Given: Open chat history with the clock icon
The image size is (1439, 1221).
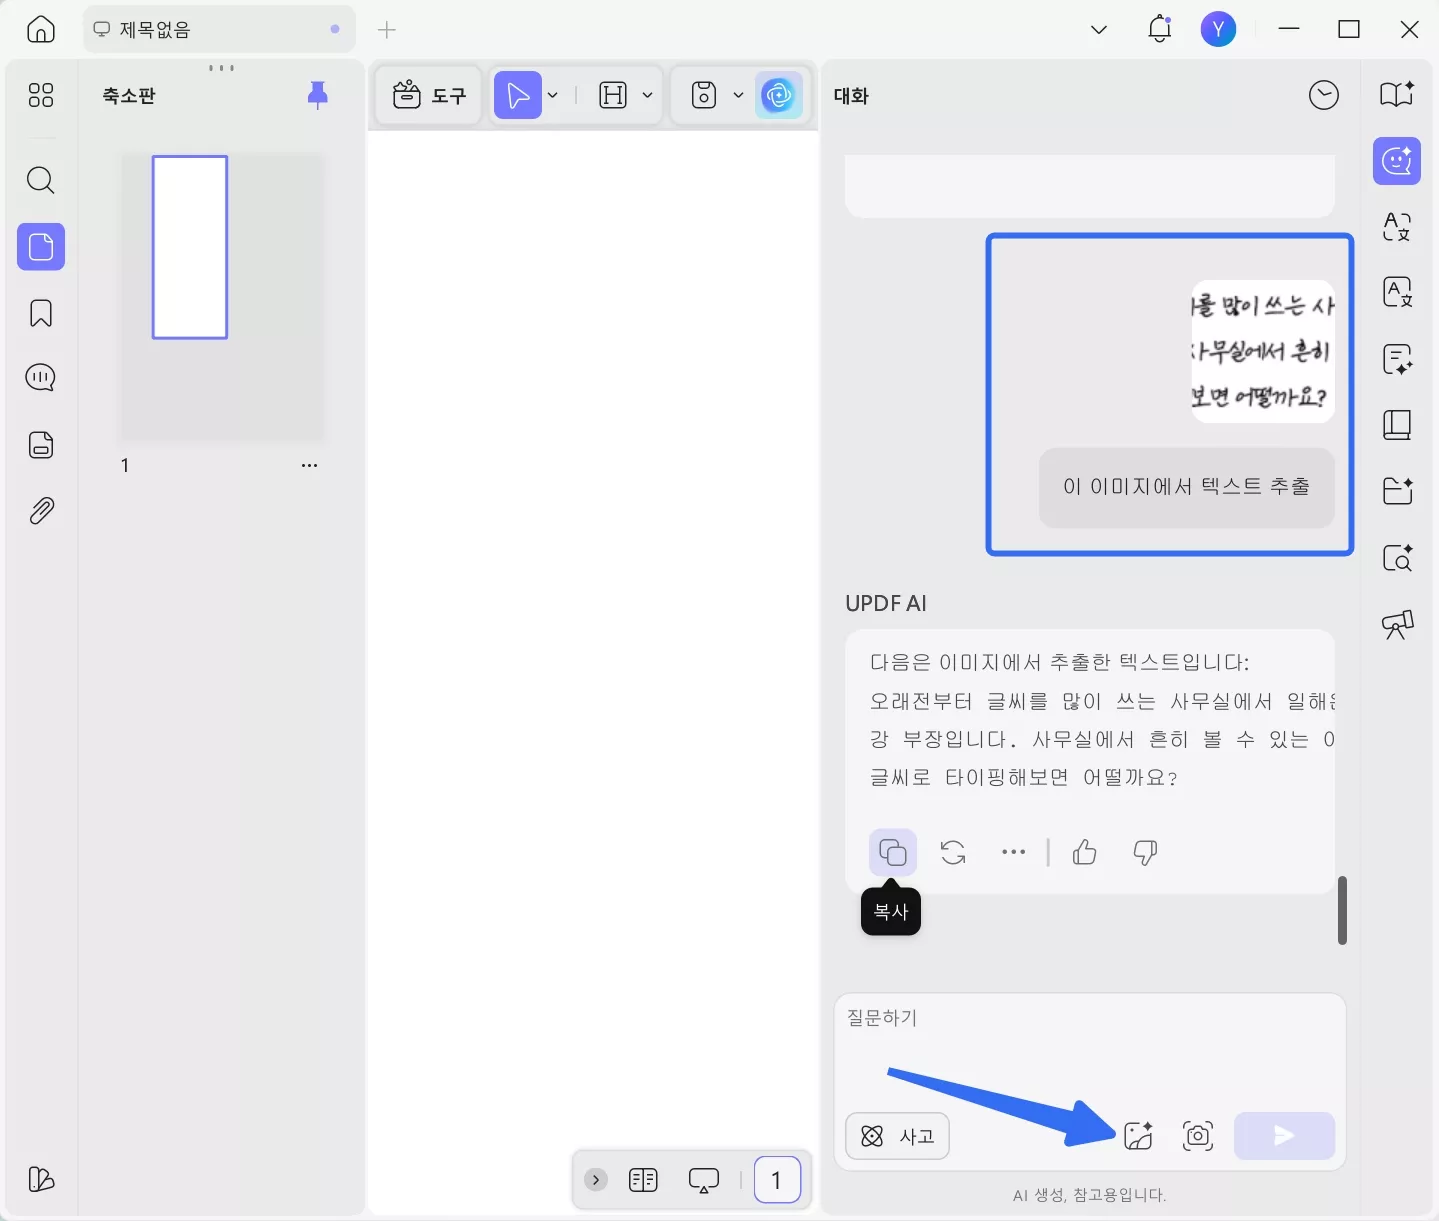Looking at the screenshot, I should point(1323,95).
